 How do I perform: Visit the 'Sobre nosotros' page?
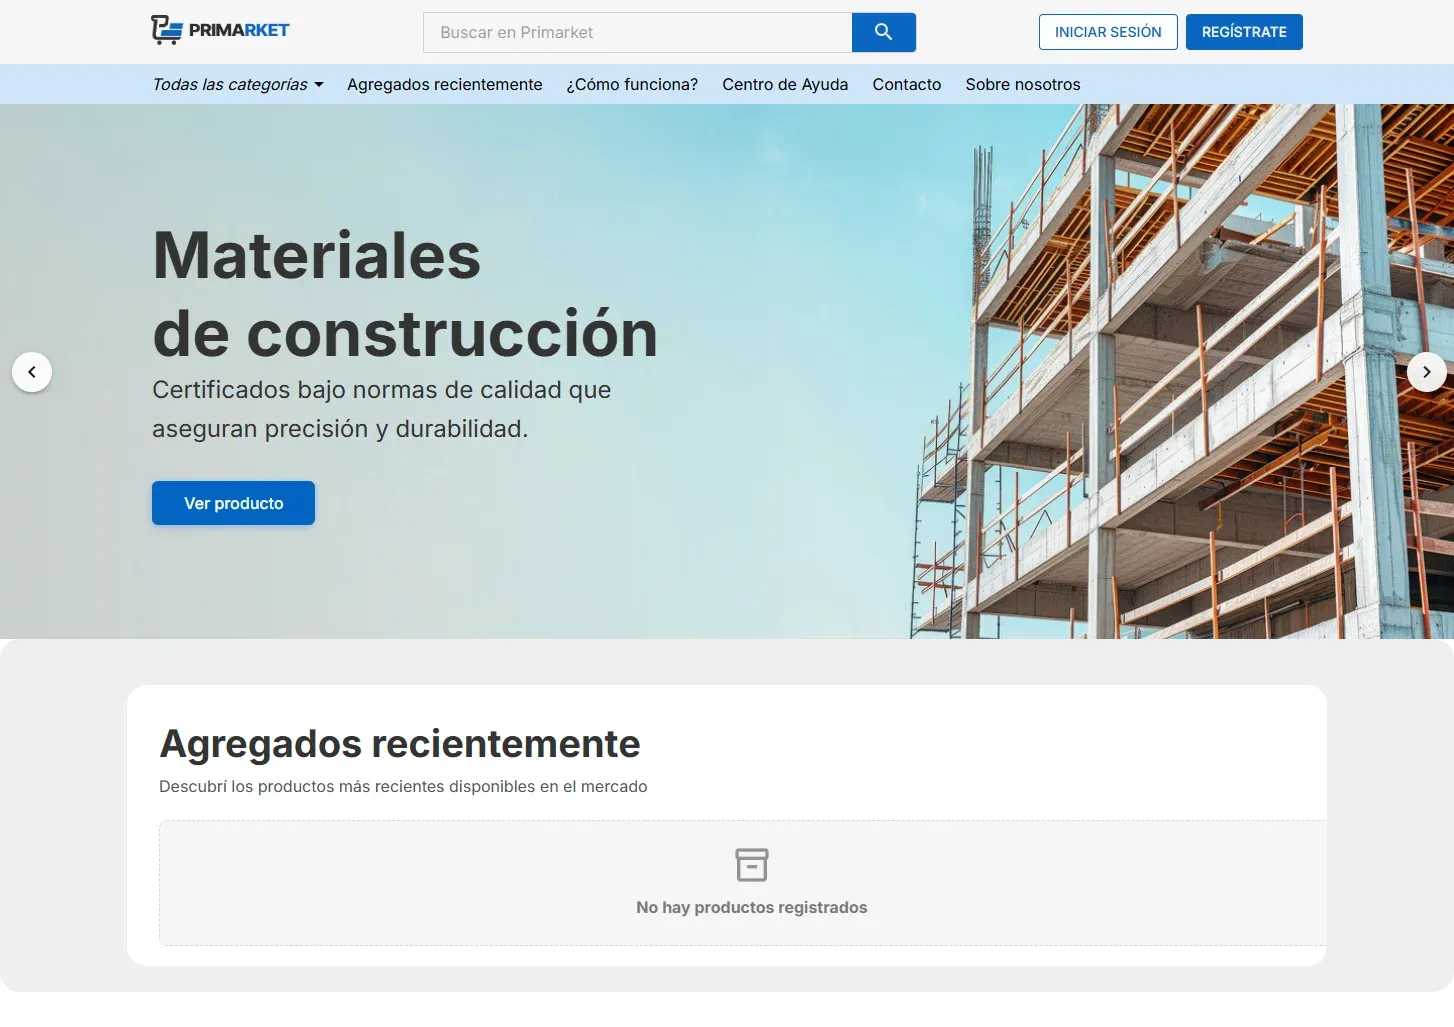tap(1022, 84)
